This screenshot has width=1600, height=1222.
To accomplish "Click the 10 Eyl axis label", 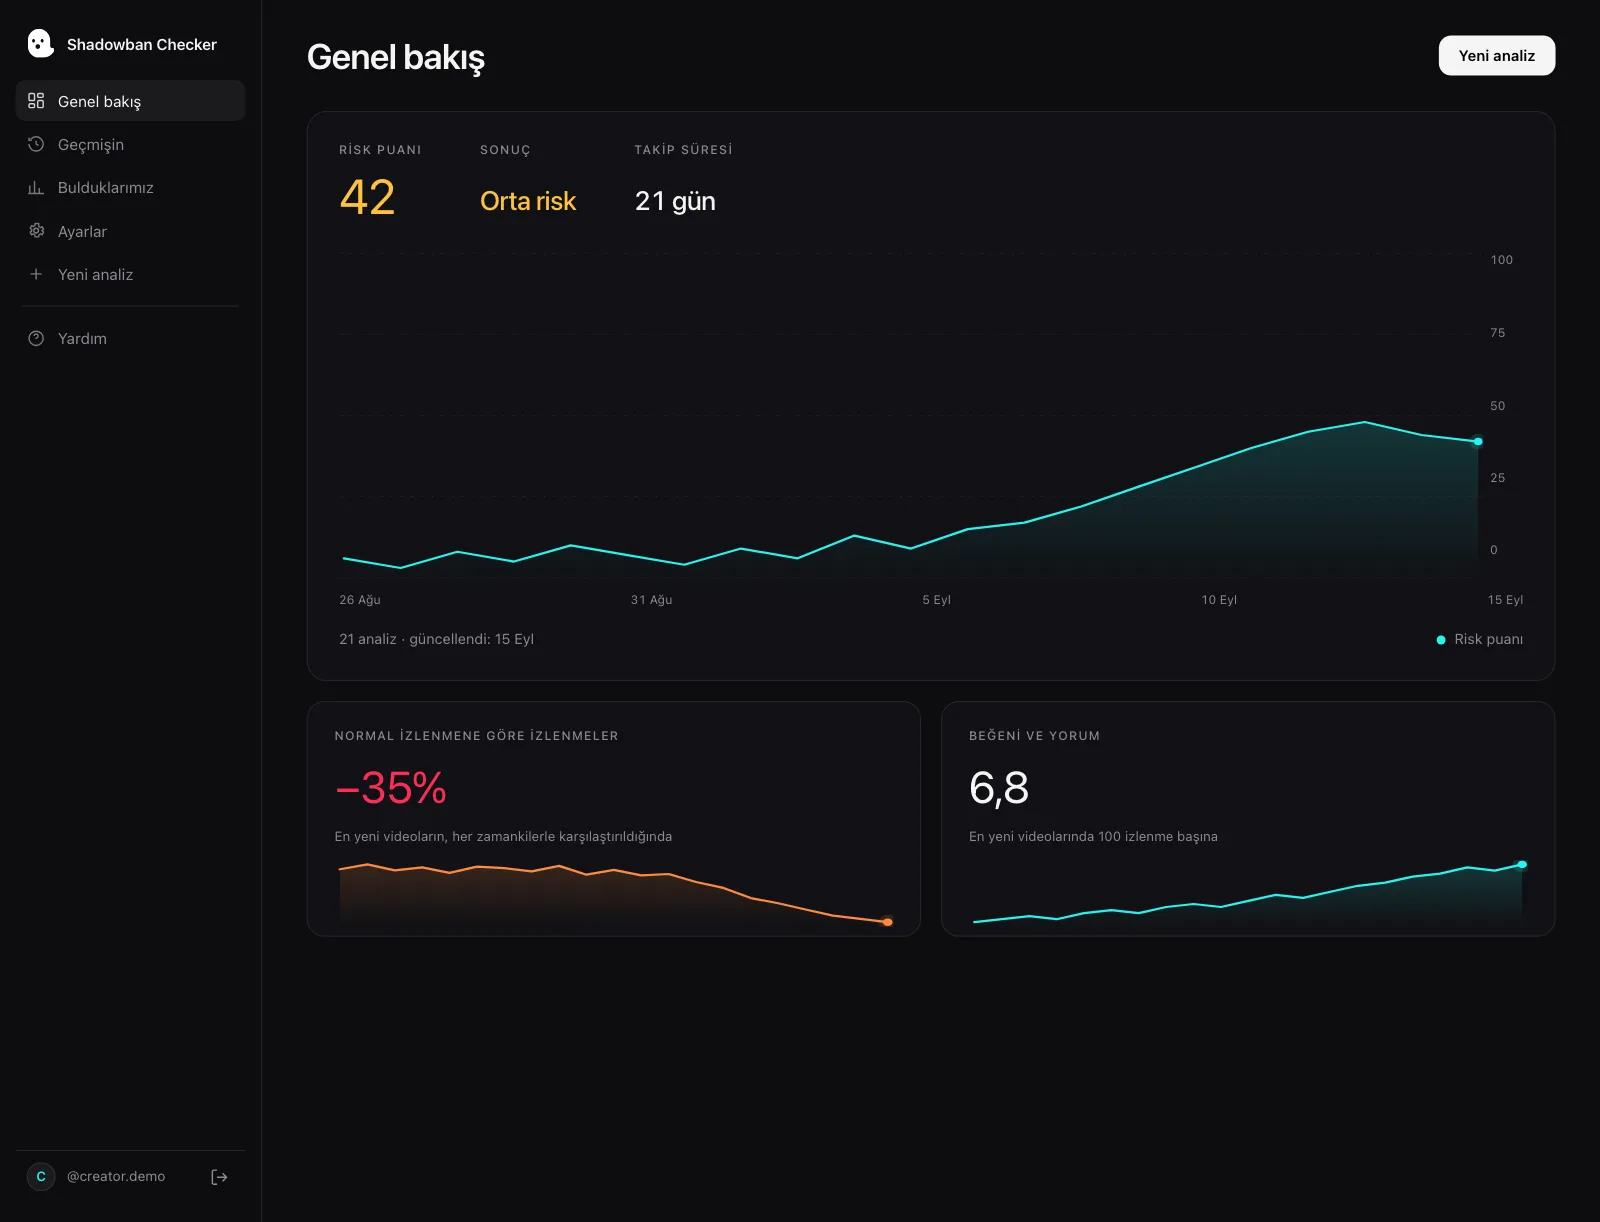I will click(x=1219, y=600).
